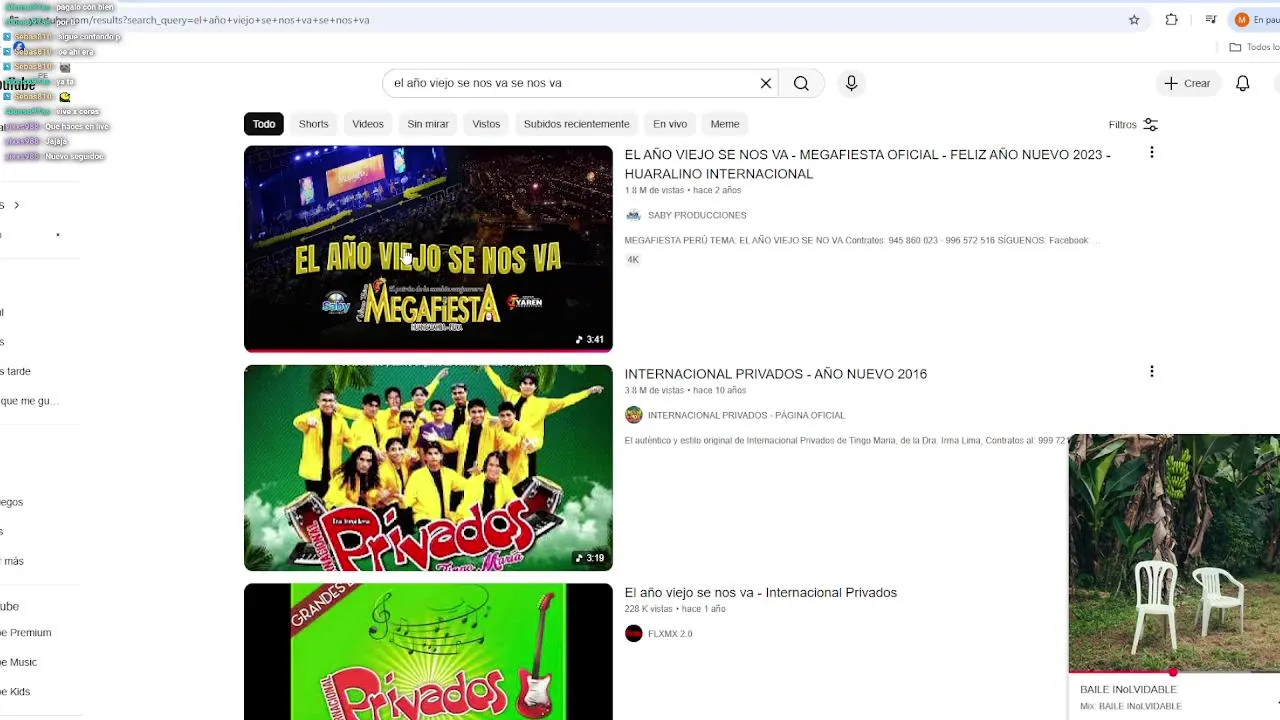
Task: Expand the sidebar section chevron arrow
Action: click(x=16, y=205)
